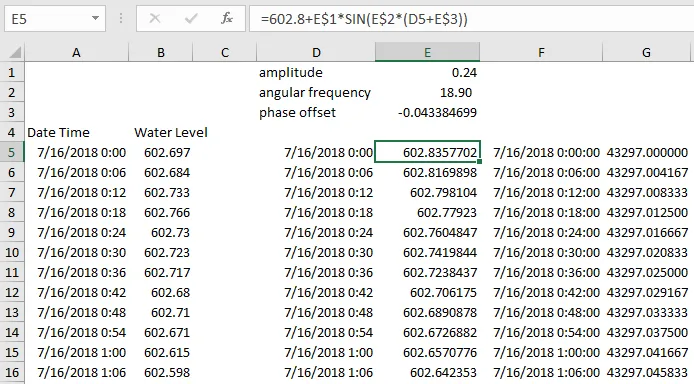Image resolution: width=694 pixels, height=384 pixels.
Task: Select cell with water level 602.766
Action: click(x=161, y=212)
